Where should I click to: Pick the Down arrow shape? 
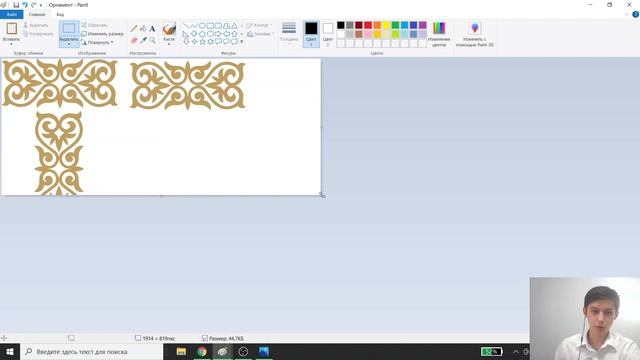coord(186,42)
